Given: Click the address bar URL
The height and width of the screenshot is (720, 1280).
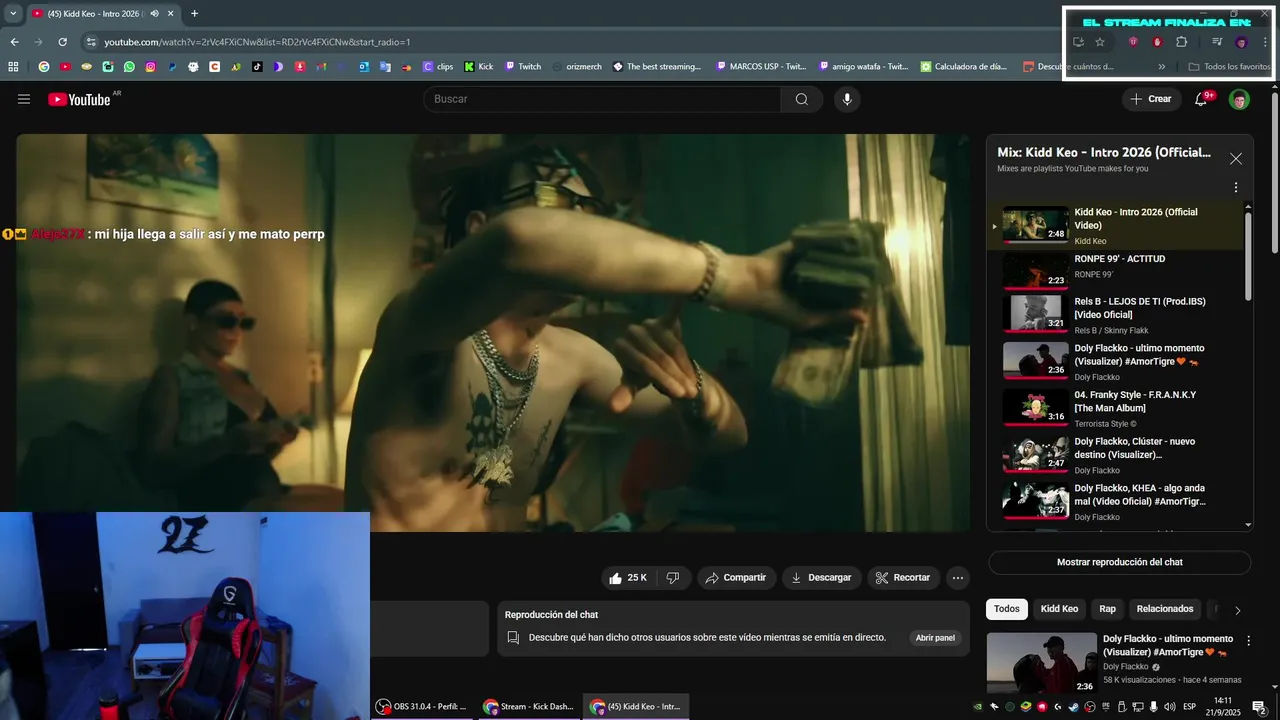Looking at the screenshot, I should [x=257, y=42].
